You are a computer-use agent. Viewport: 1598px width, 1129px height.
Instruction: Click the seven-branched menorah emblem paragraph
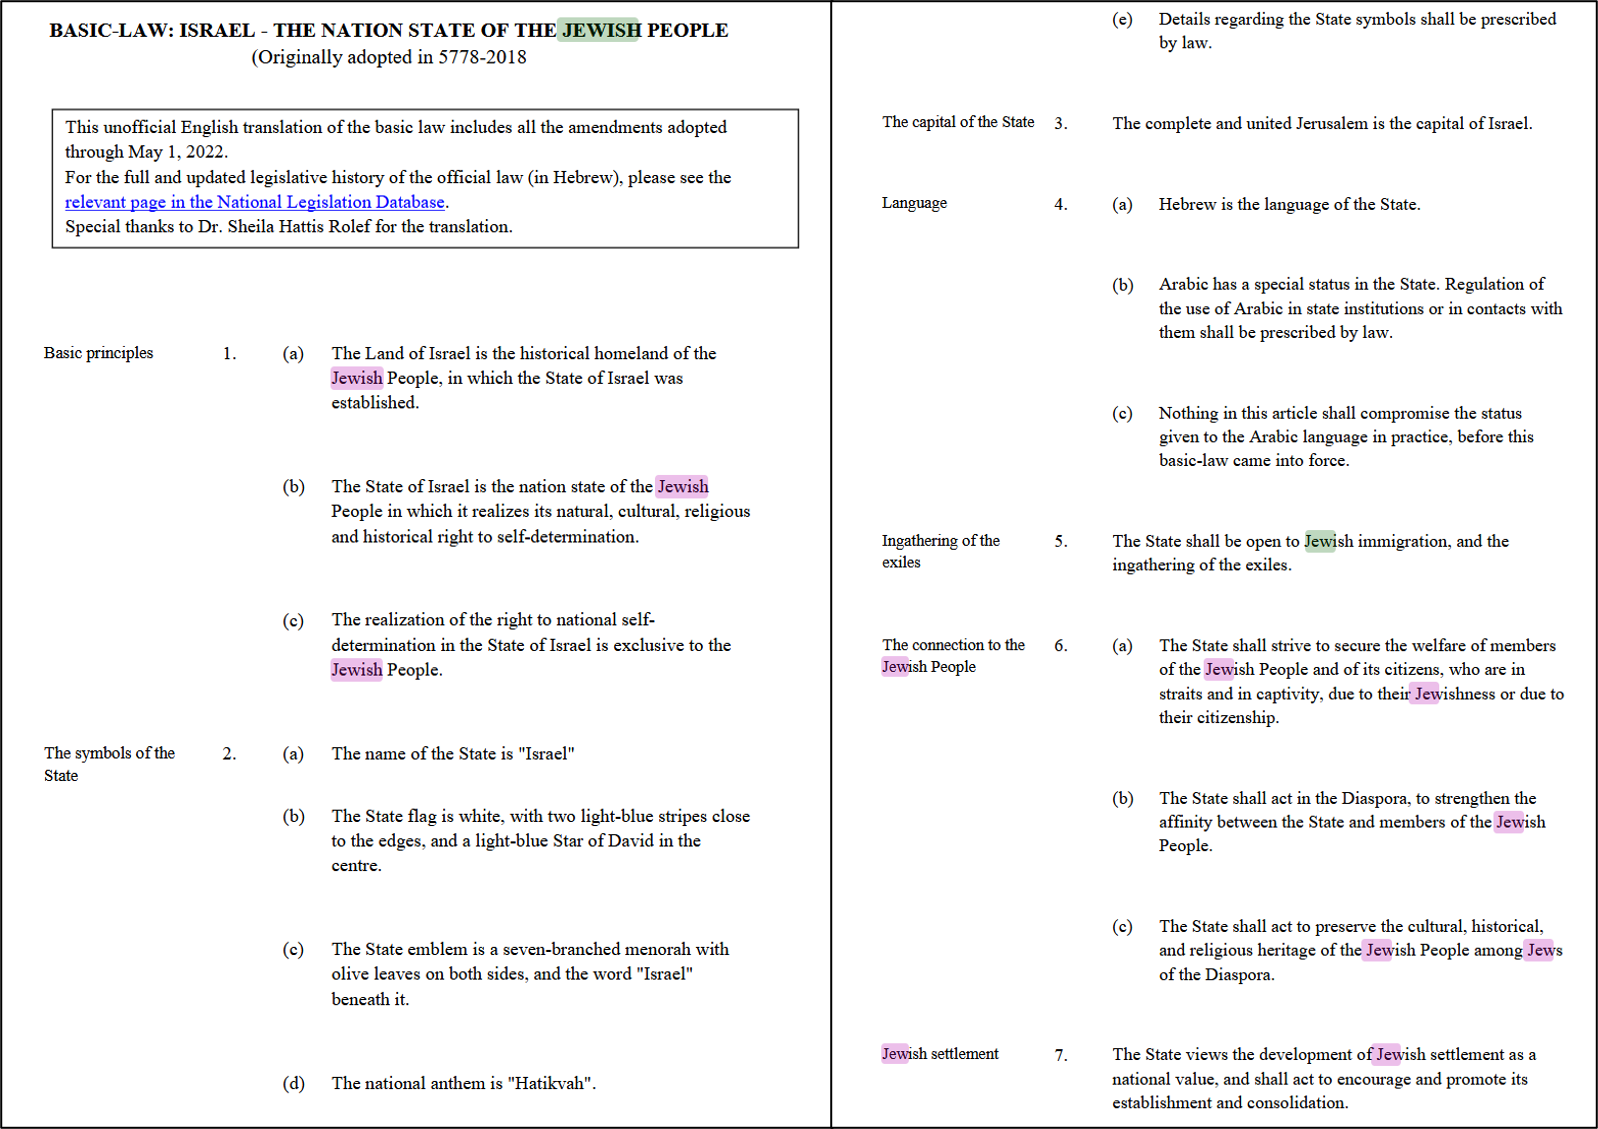click(530, 974)
